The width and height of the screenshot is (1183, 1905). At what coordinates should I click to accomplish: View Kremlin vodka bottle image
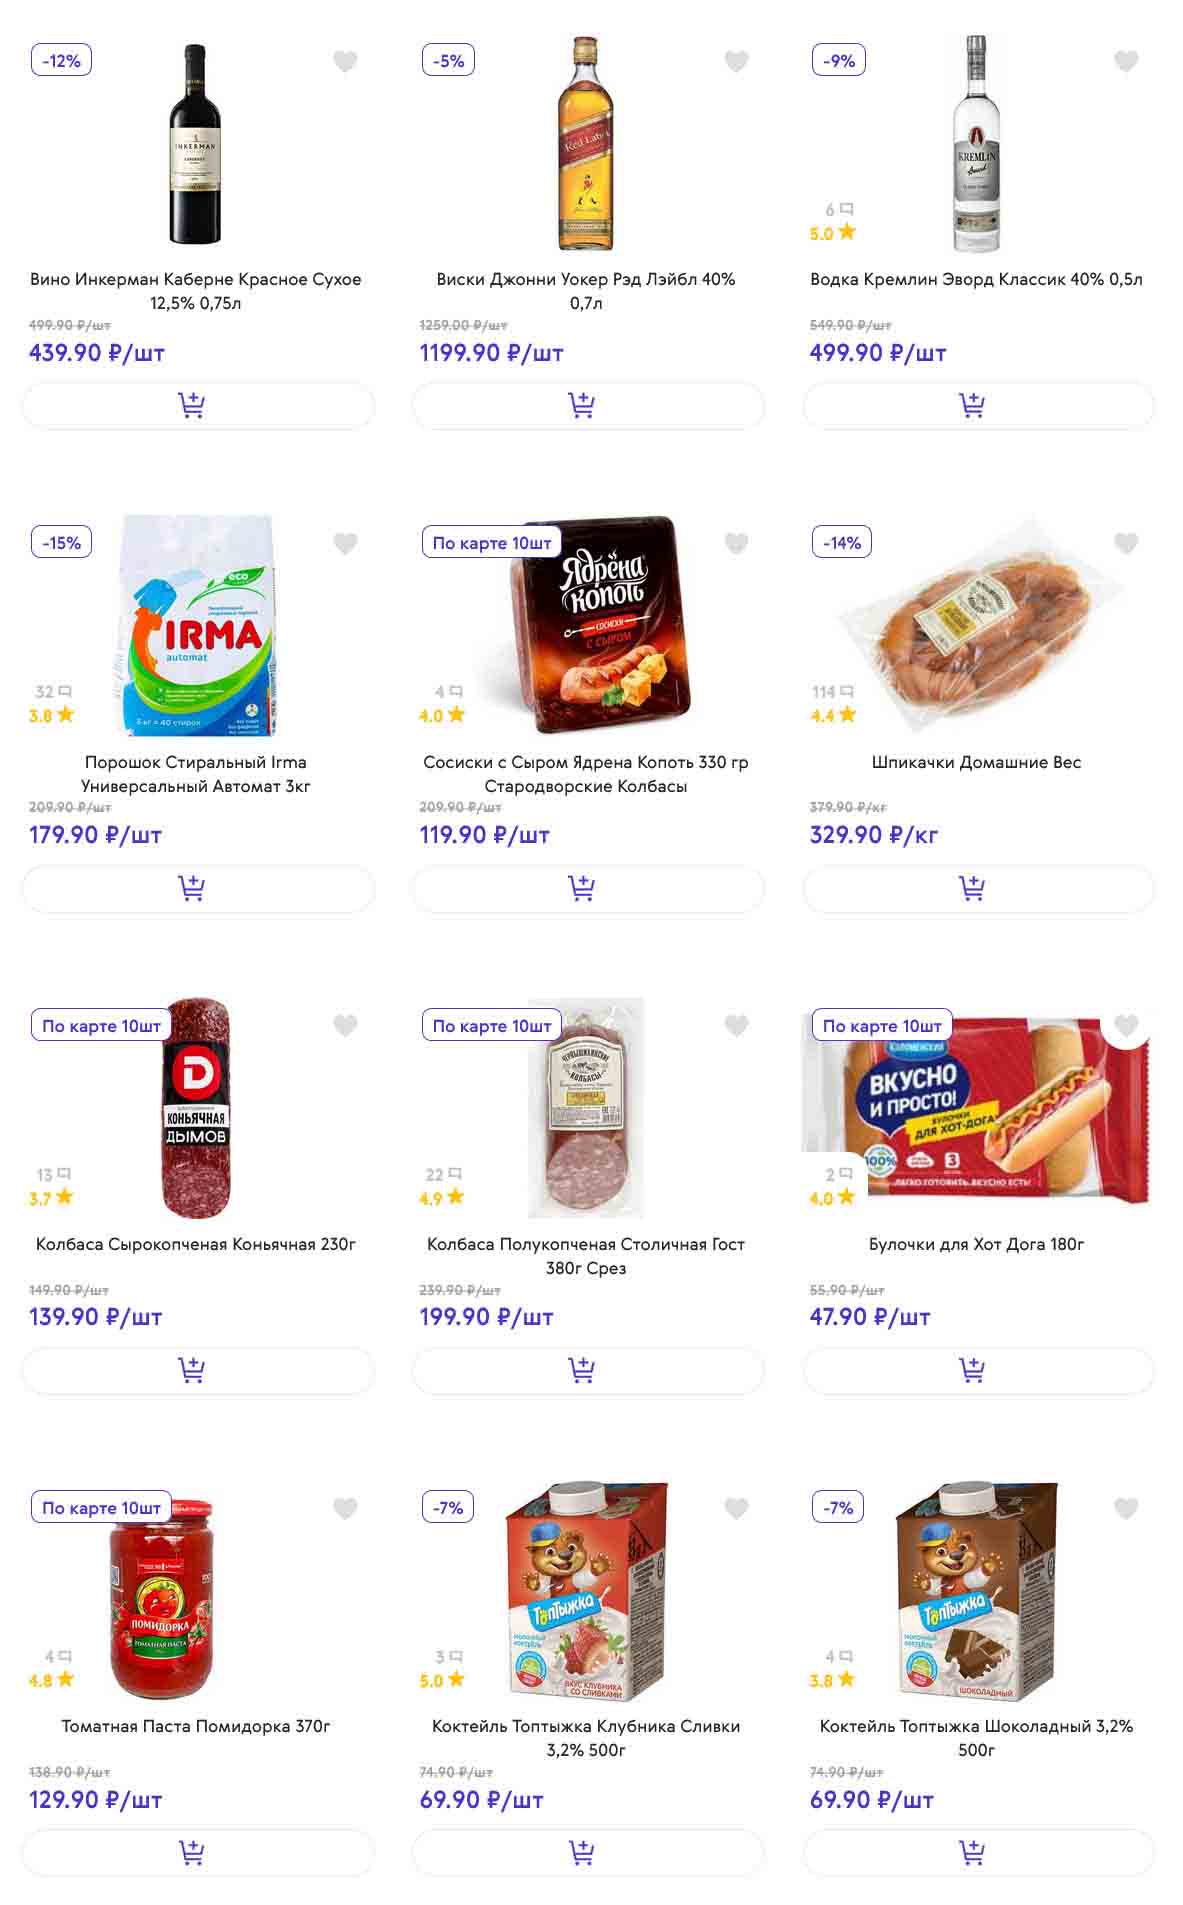[976, 145]
